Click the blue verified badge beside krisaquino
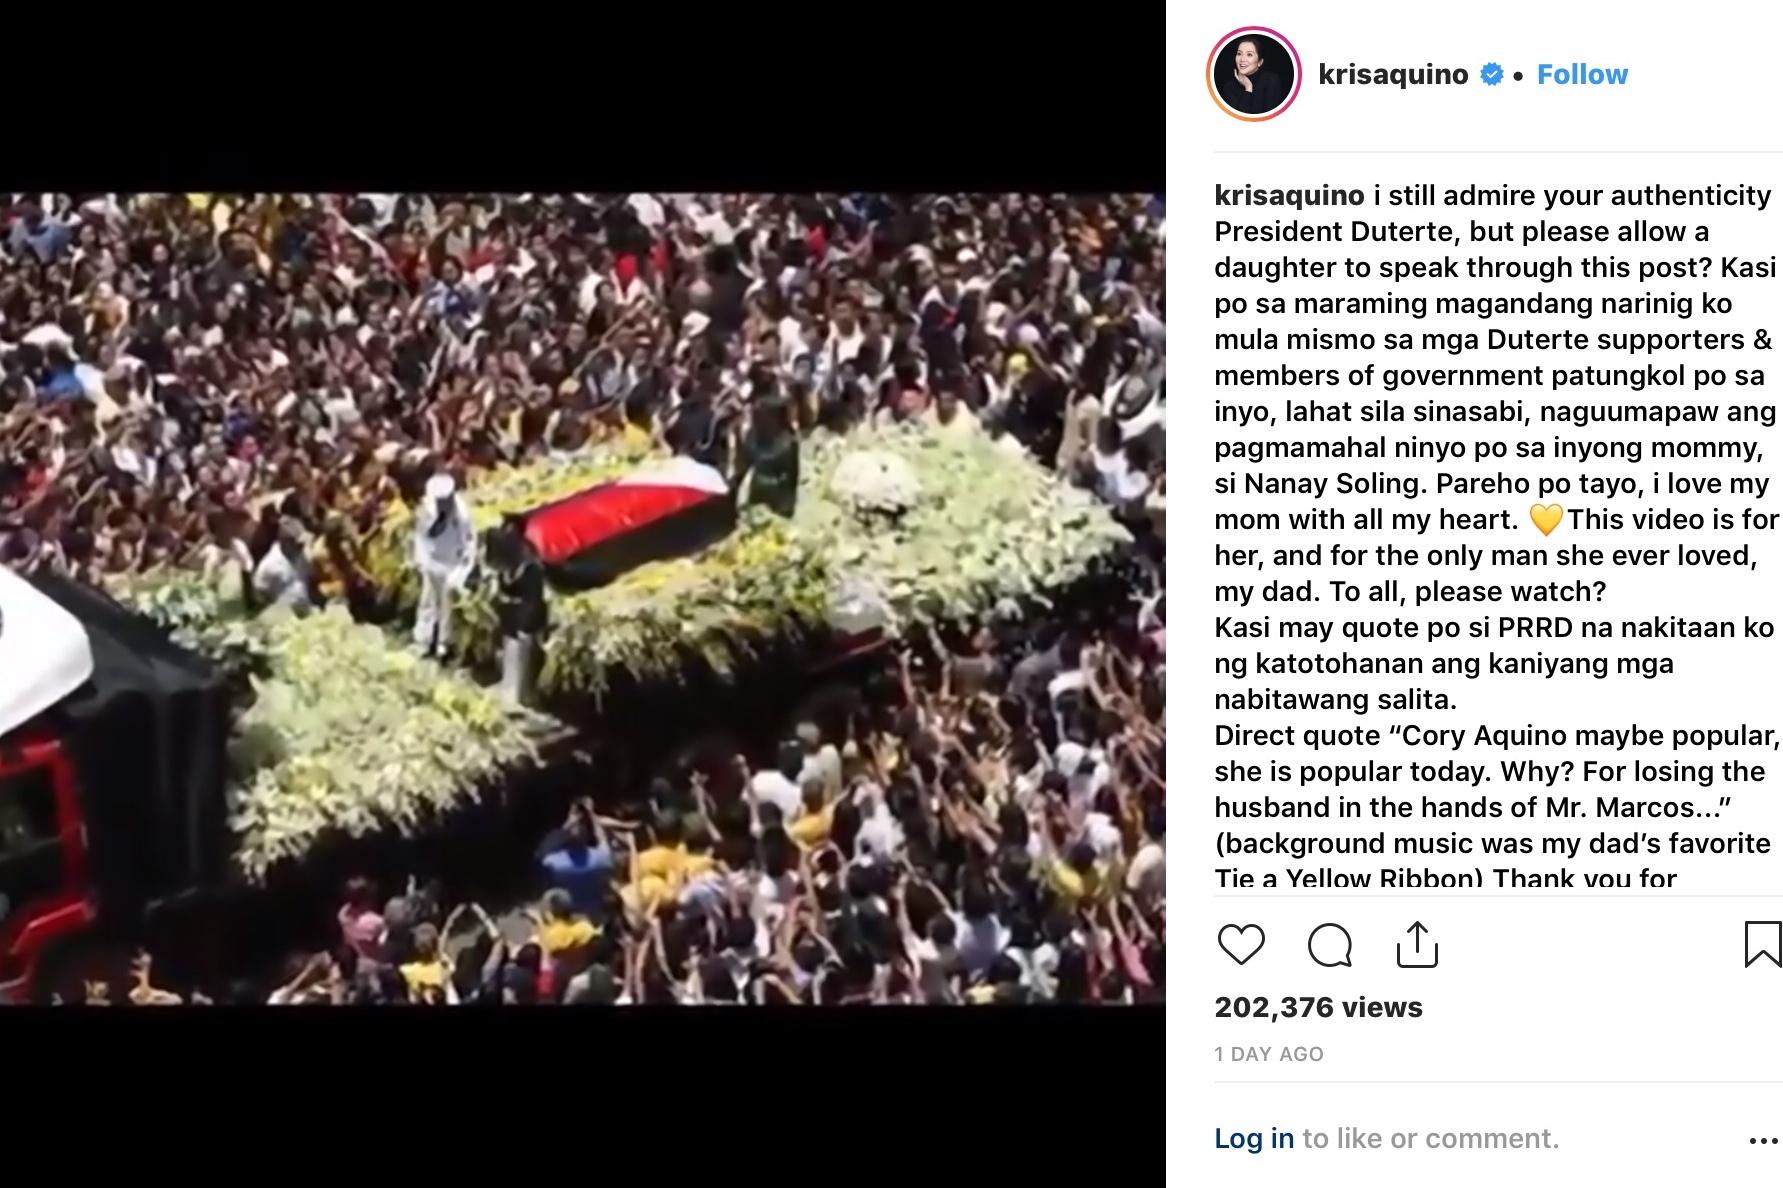 (1491, 74)
